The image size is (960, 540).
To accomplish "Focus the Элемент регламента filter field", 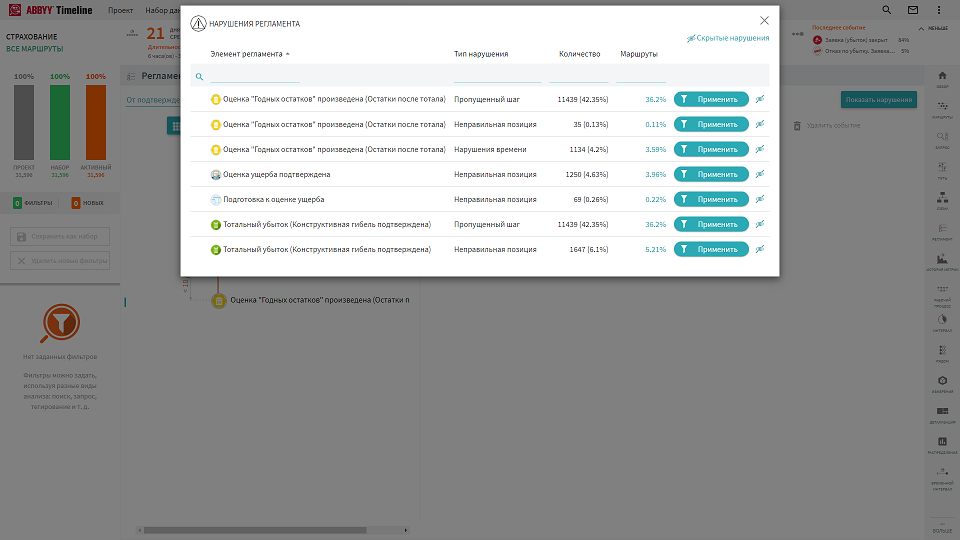I will [x=255, y=76].
